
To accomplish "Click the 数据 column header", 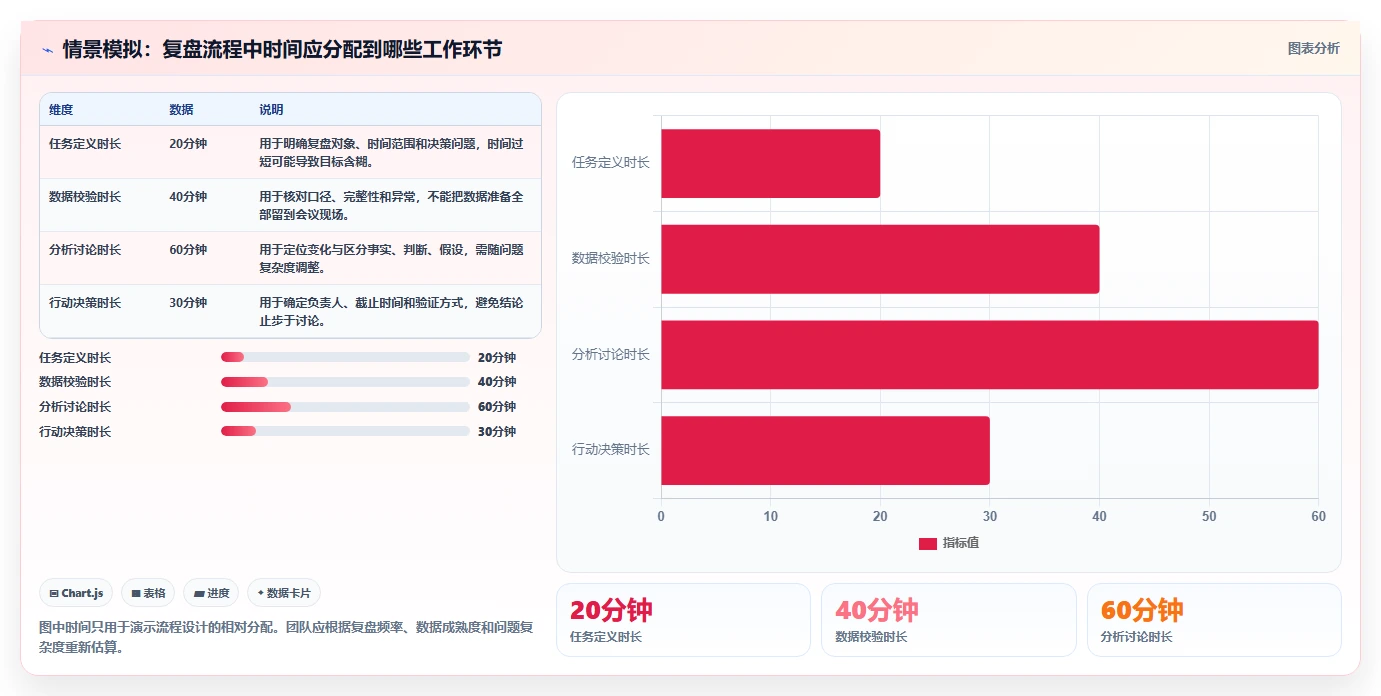I will pos(181,110).
